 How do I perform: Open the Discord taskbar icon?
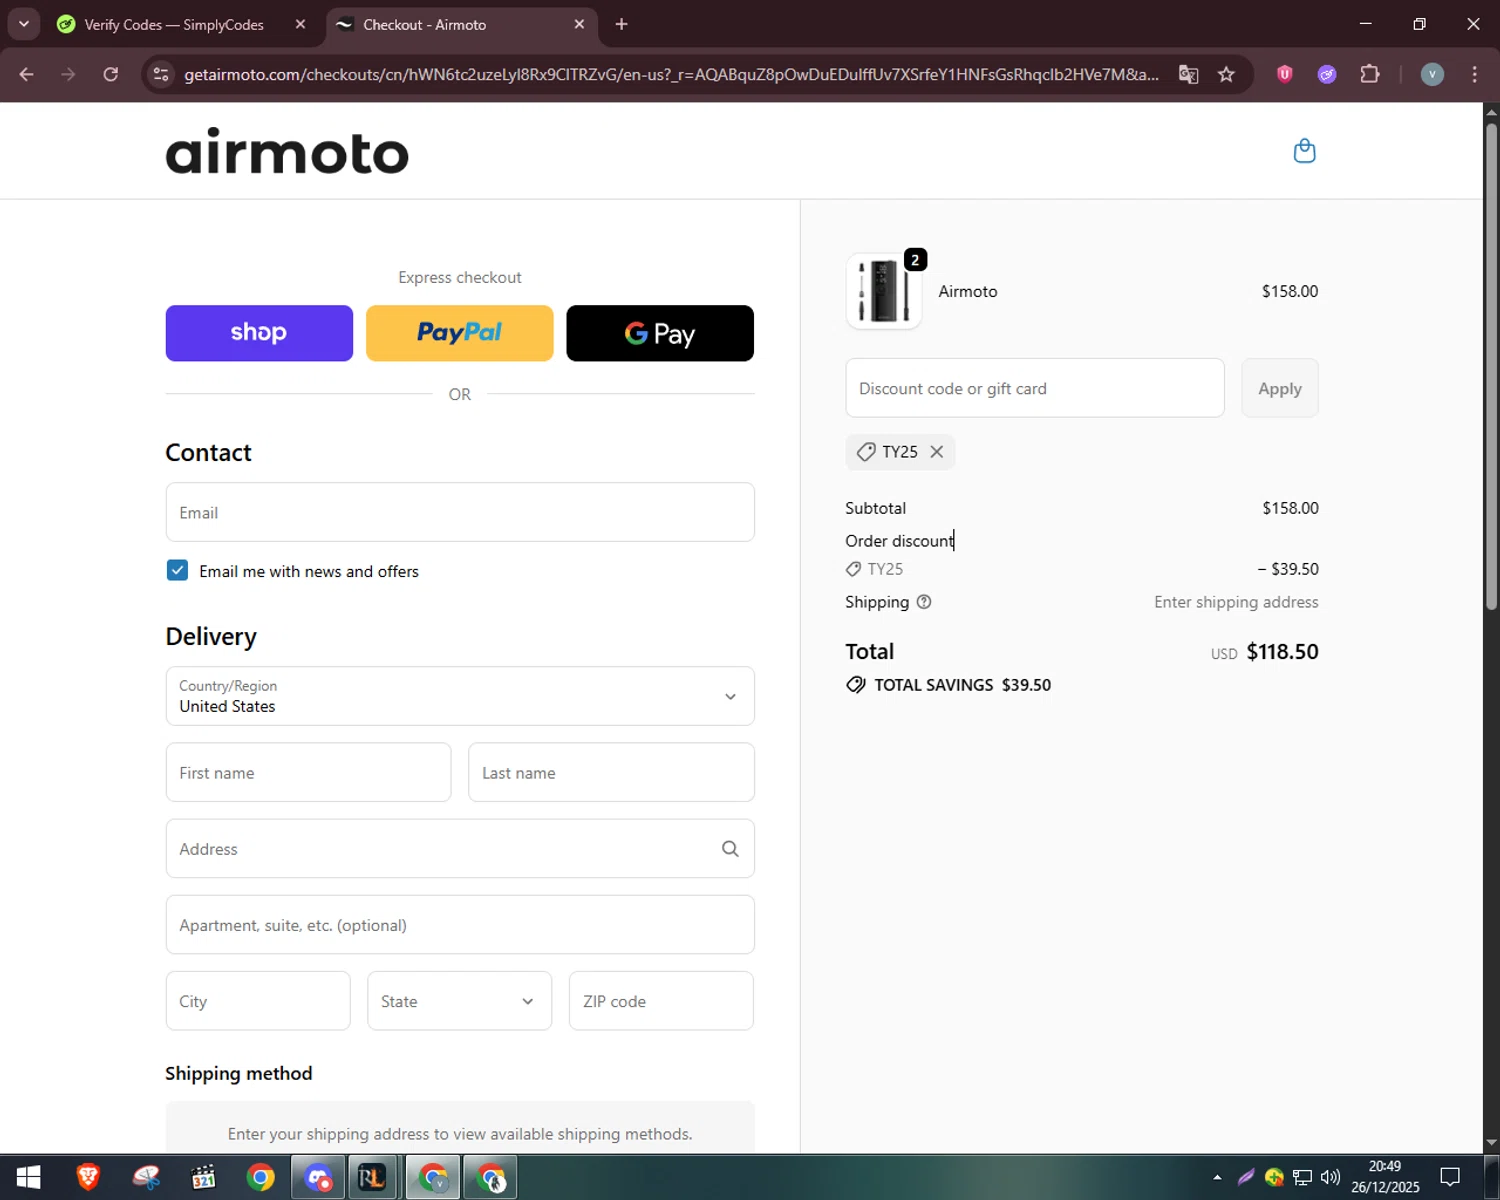coord(318,1178)
